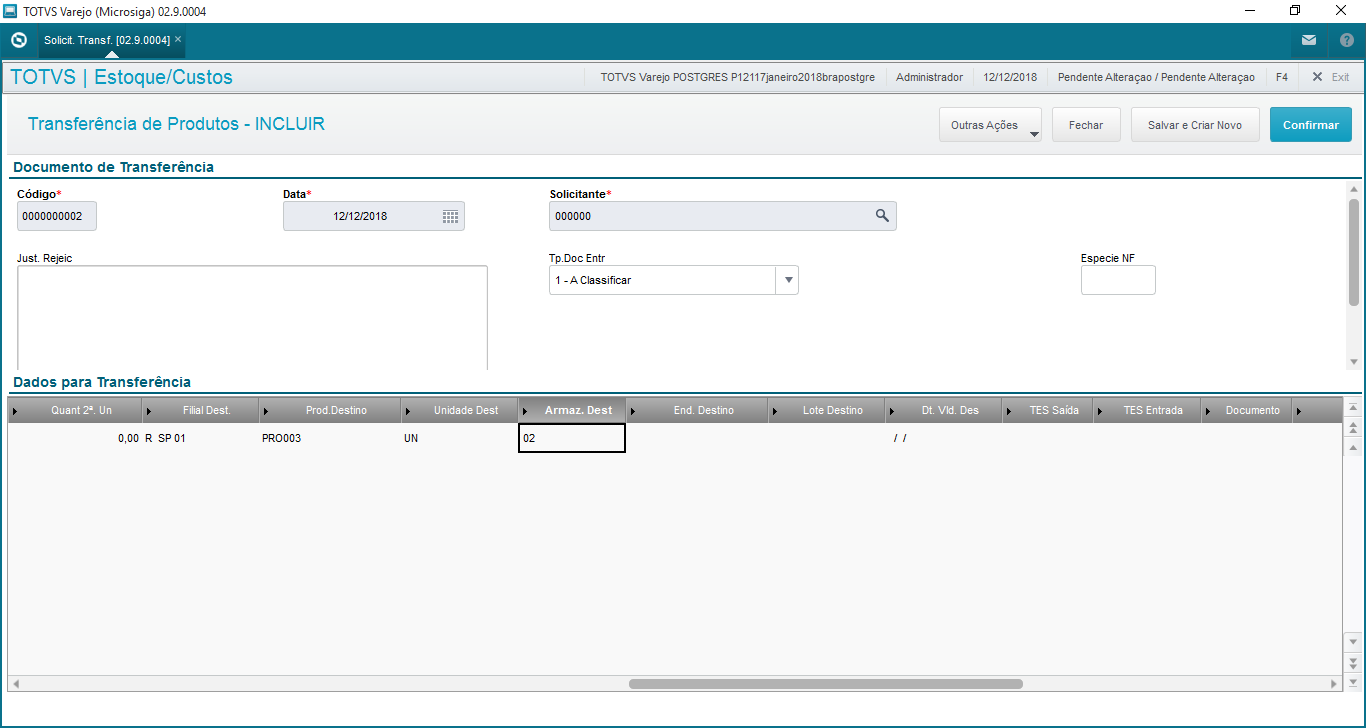Click the Solicitante search magnifier icon

(882, 216)
